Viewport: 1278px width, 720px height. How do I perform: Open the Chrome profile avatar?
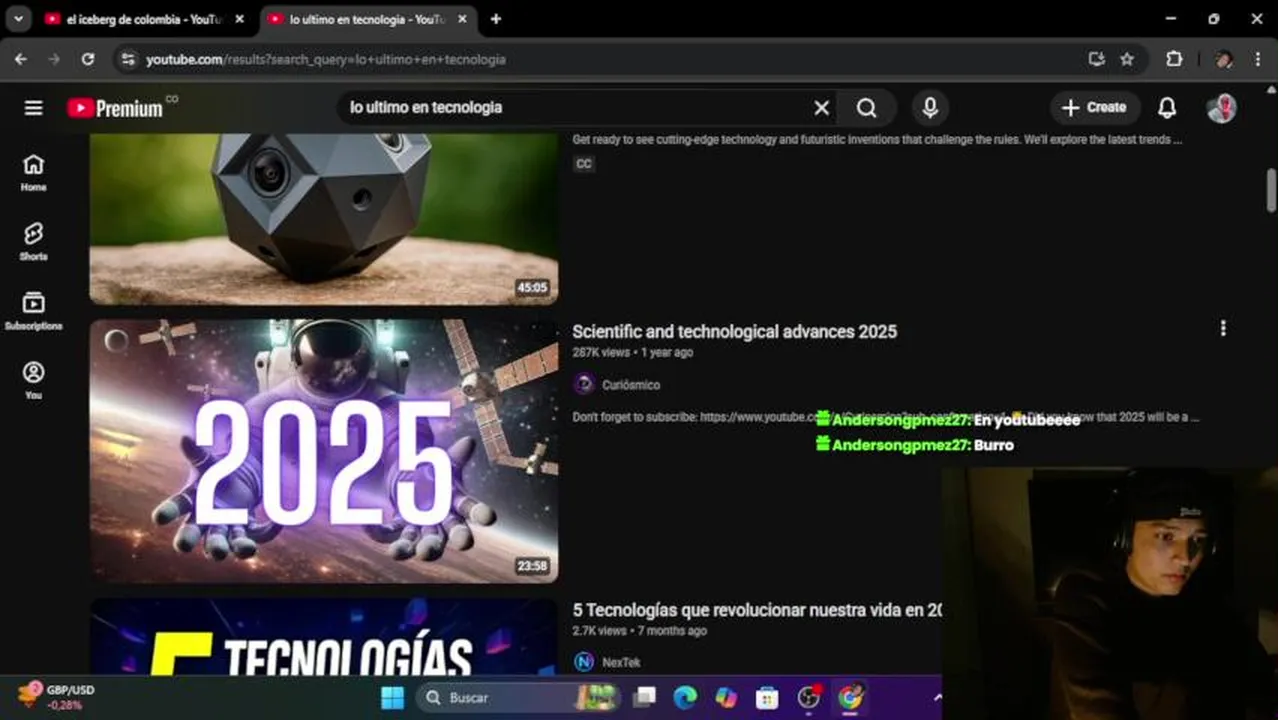pos(1224,59)
